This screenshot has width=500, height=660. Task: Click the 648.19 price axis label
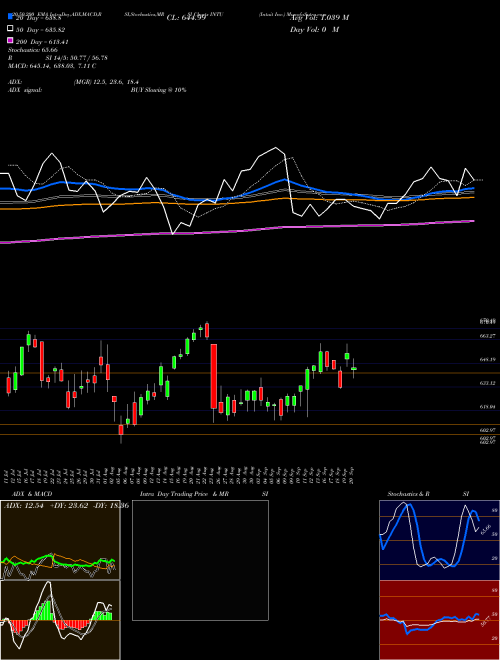[488, 359]
